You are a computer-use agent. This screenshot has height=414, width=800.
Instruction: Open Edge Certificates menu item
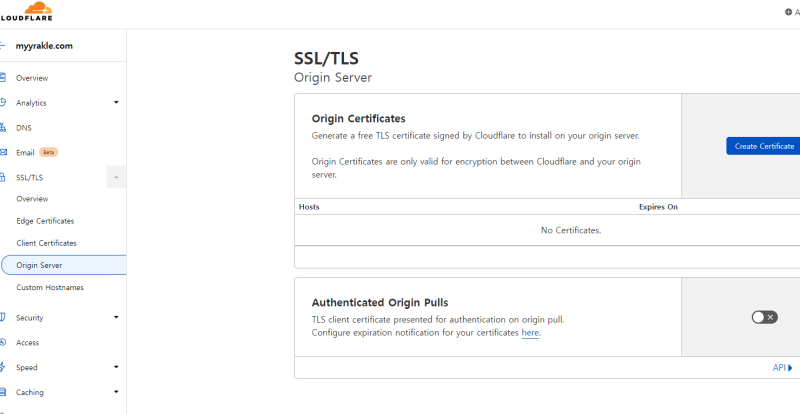pyautogui.click(x=45, y=221)
